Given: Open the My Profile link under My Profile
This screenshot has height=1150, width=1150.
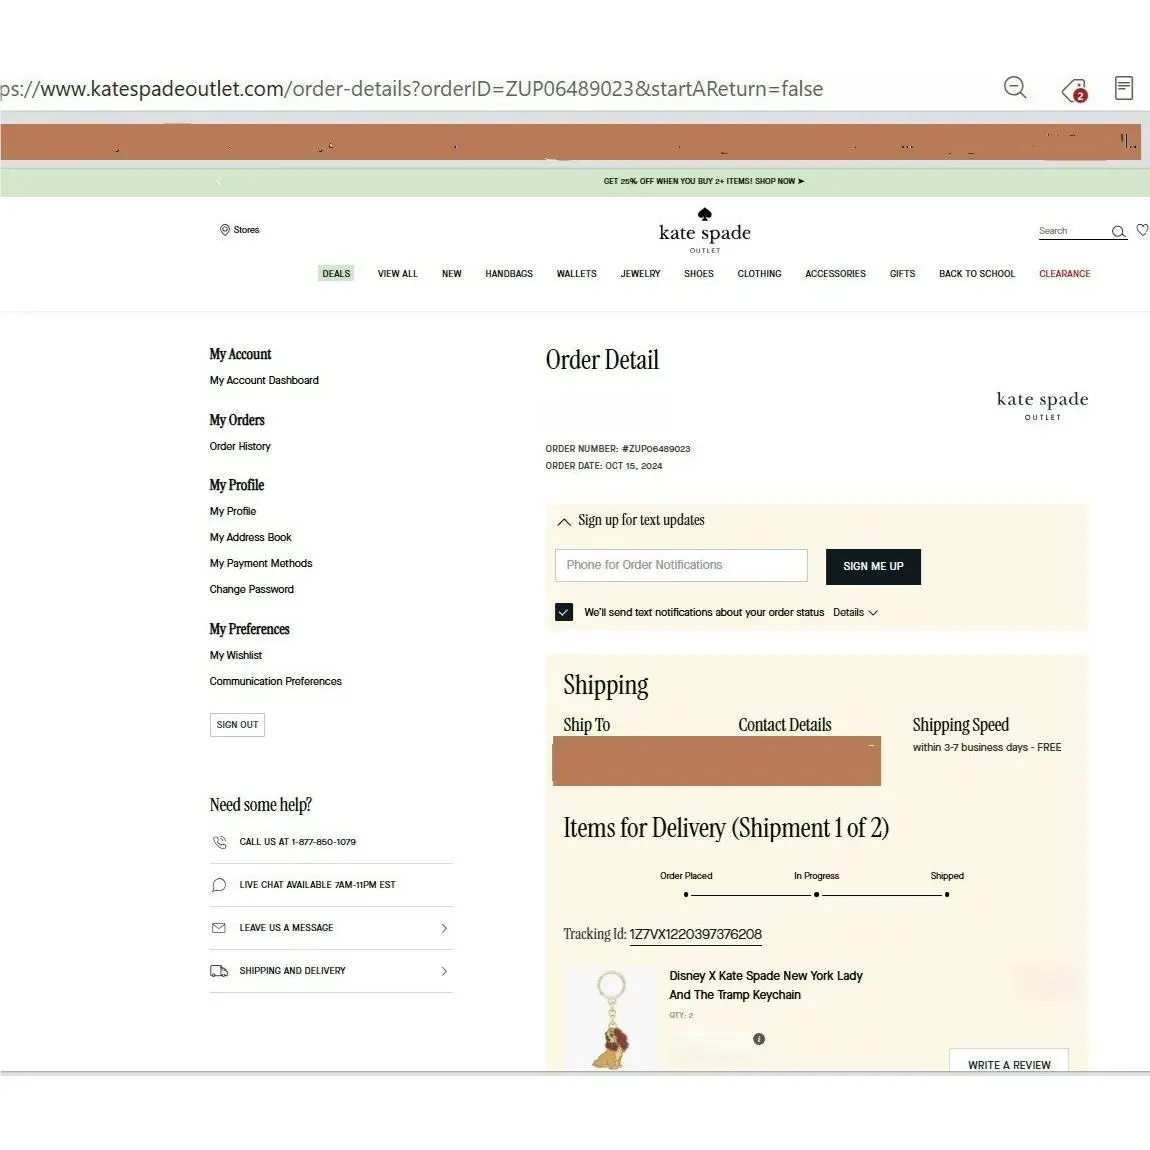Looking at the screenshot, I should (x=232, y=511).
